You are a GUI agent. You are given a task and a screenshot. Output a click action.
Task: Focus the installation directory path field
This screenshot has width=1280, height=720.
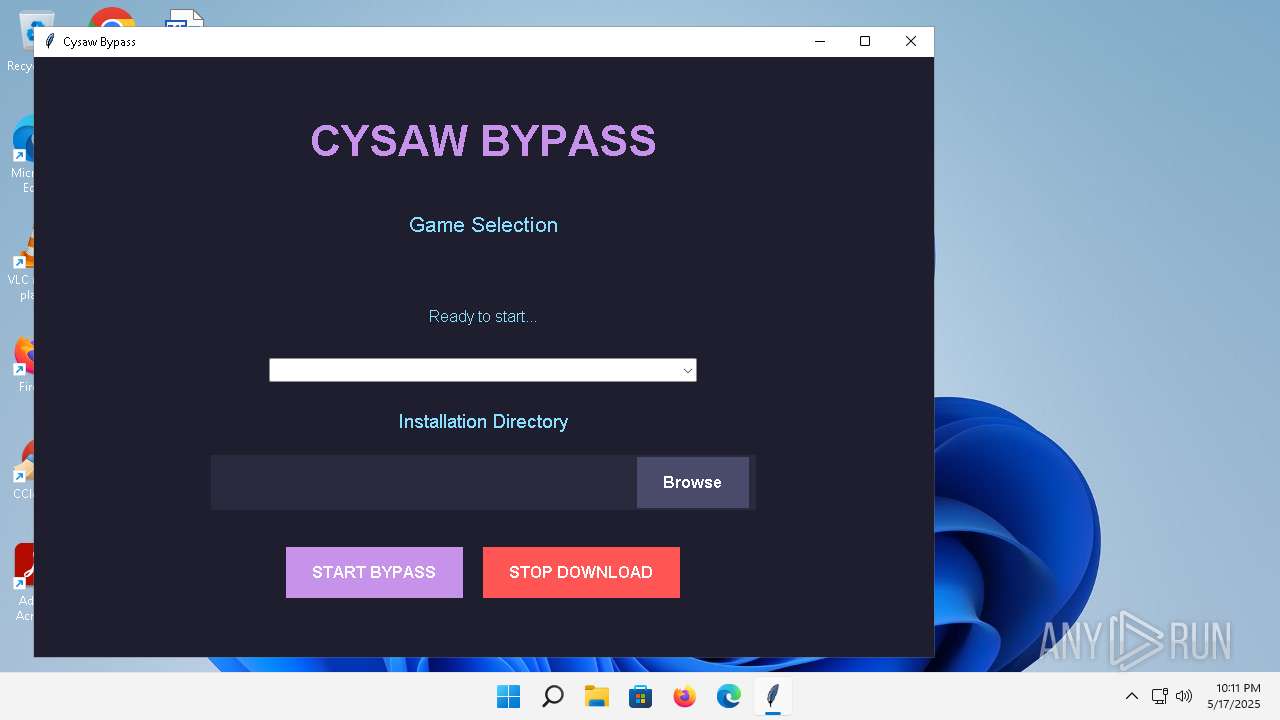coord(424,482)
